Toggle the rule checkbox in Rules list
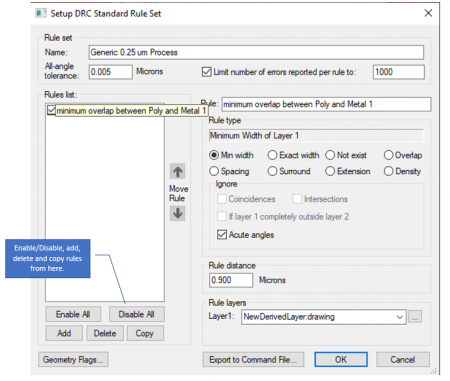This screenshot has width=450, height=381. 51,110
